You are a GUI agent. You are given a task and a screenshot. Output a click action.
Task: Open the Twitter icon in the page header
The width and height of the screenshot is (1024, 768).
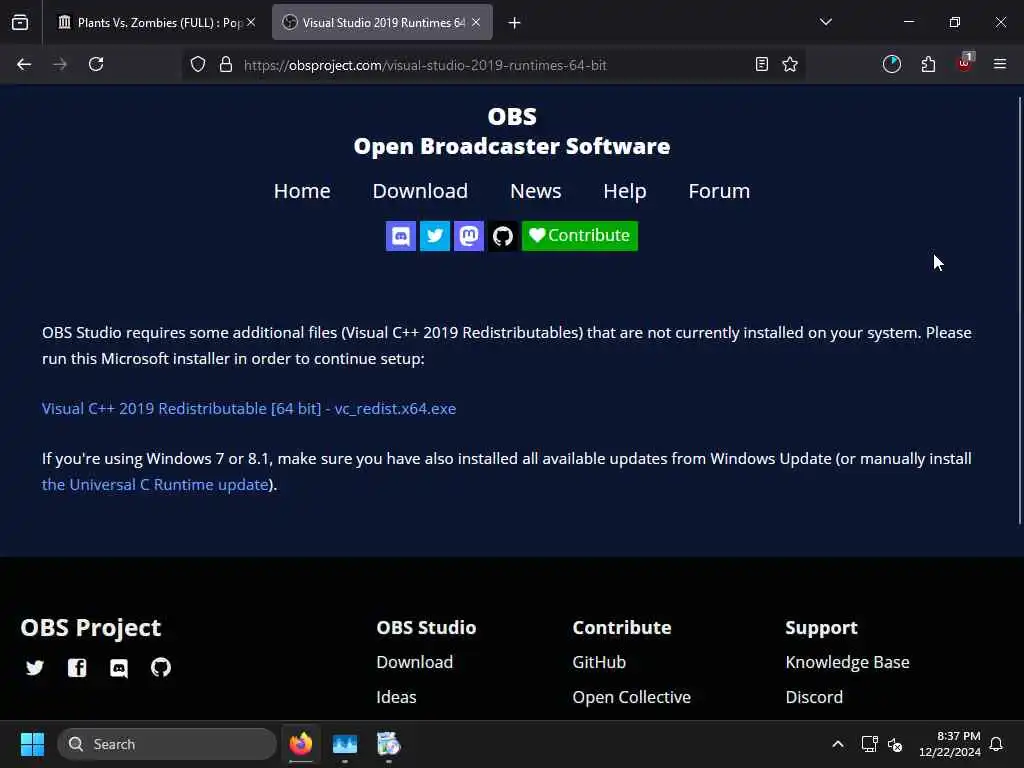pos(434,236)
